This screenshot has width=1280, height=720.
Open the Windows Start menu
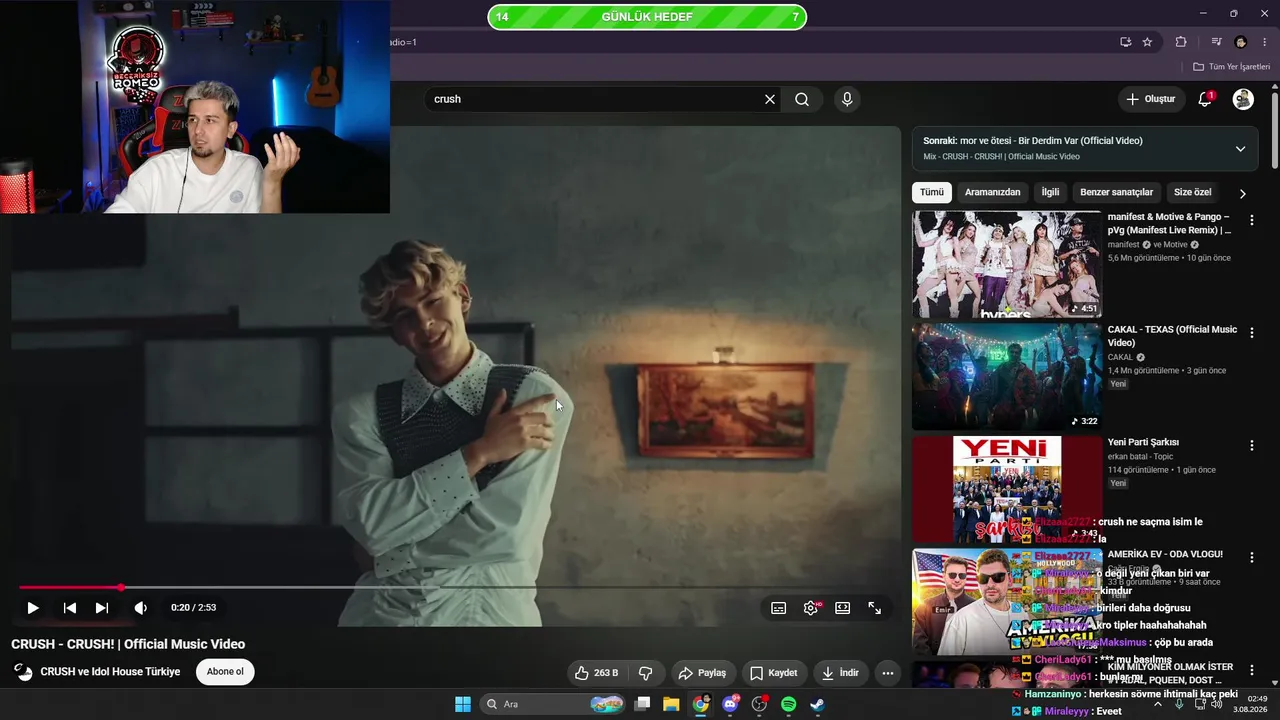[x=463, y=704]
